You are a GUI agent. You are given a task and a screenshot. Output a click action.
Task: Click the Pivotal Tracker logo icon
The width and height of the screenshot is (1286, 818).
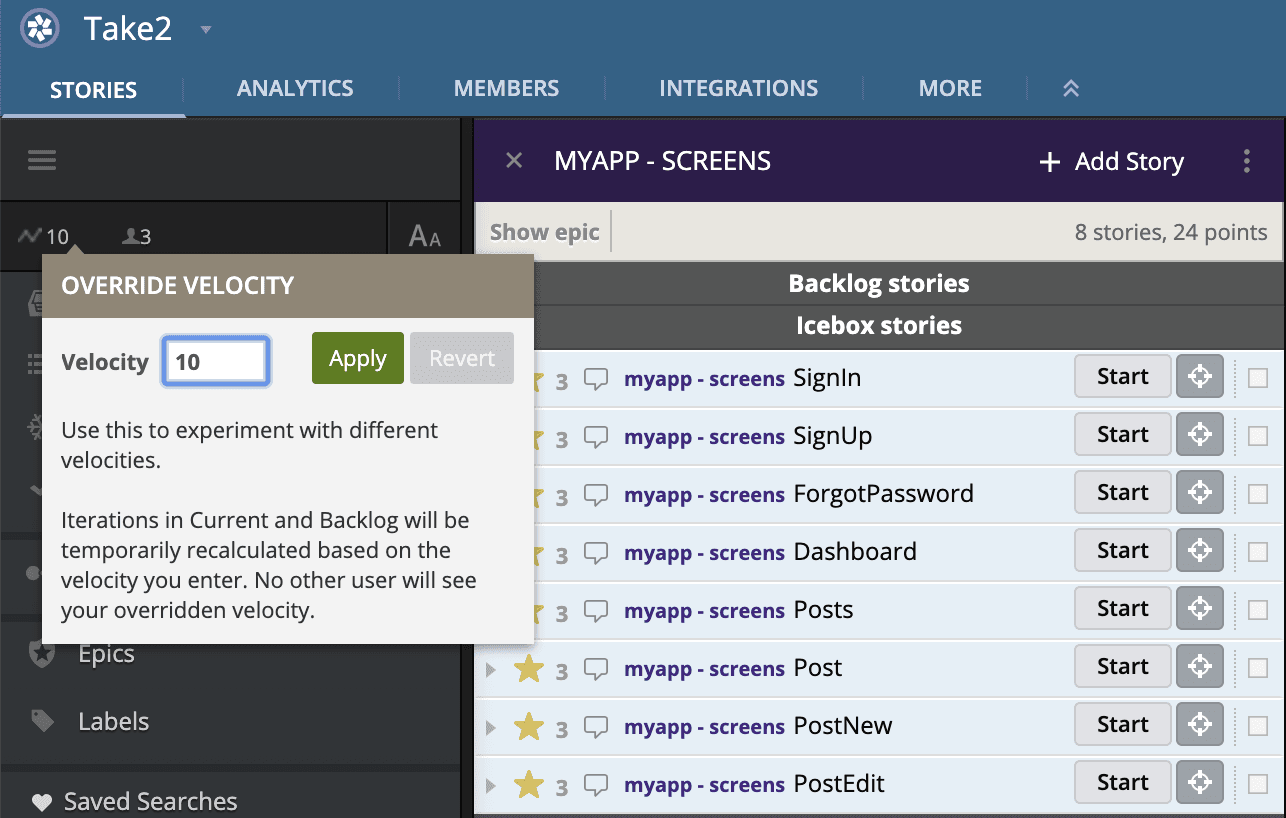tap(40, 28)
